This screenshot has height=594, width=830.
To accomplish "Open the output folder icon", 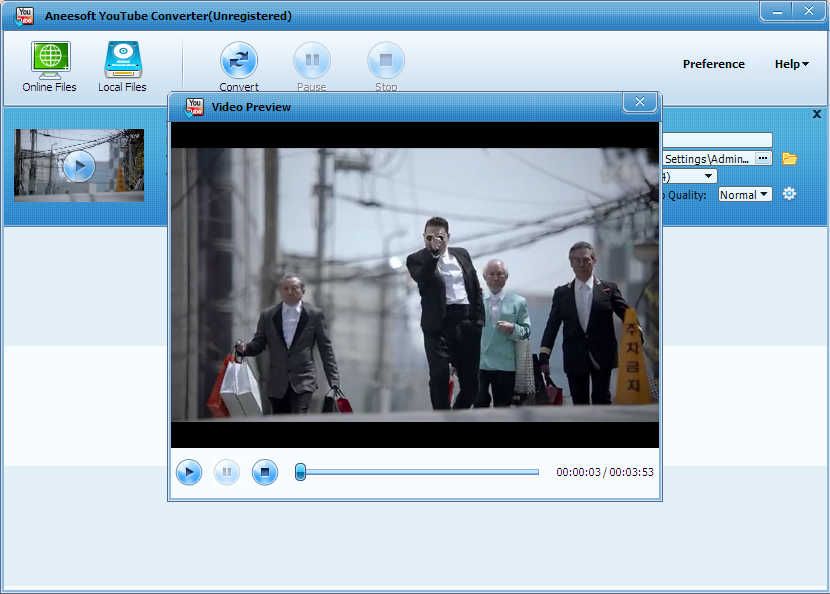I will 790,158.
